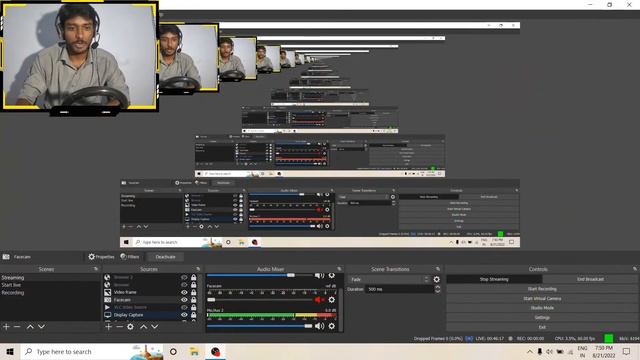Open the Windows Start menu
The height and width of the screenshot is (360, 640).
click(x=10, y=351)
